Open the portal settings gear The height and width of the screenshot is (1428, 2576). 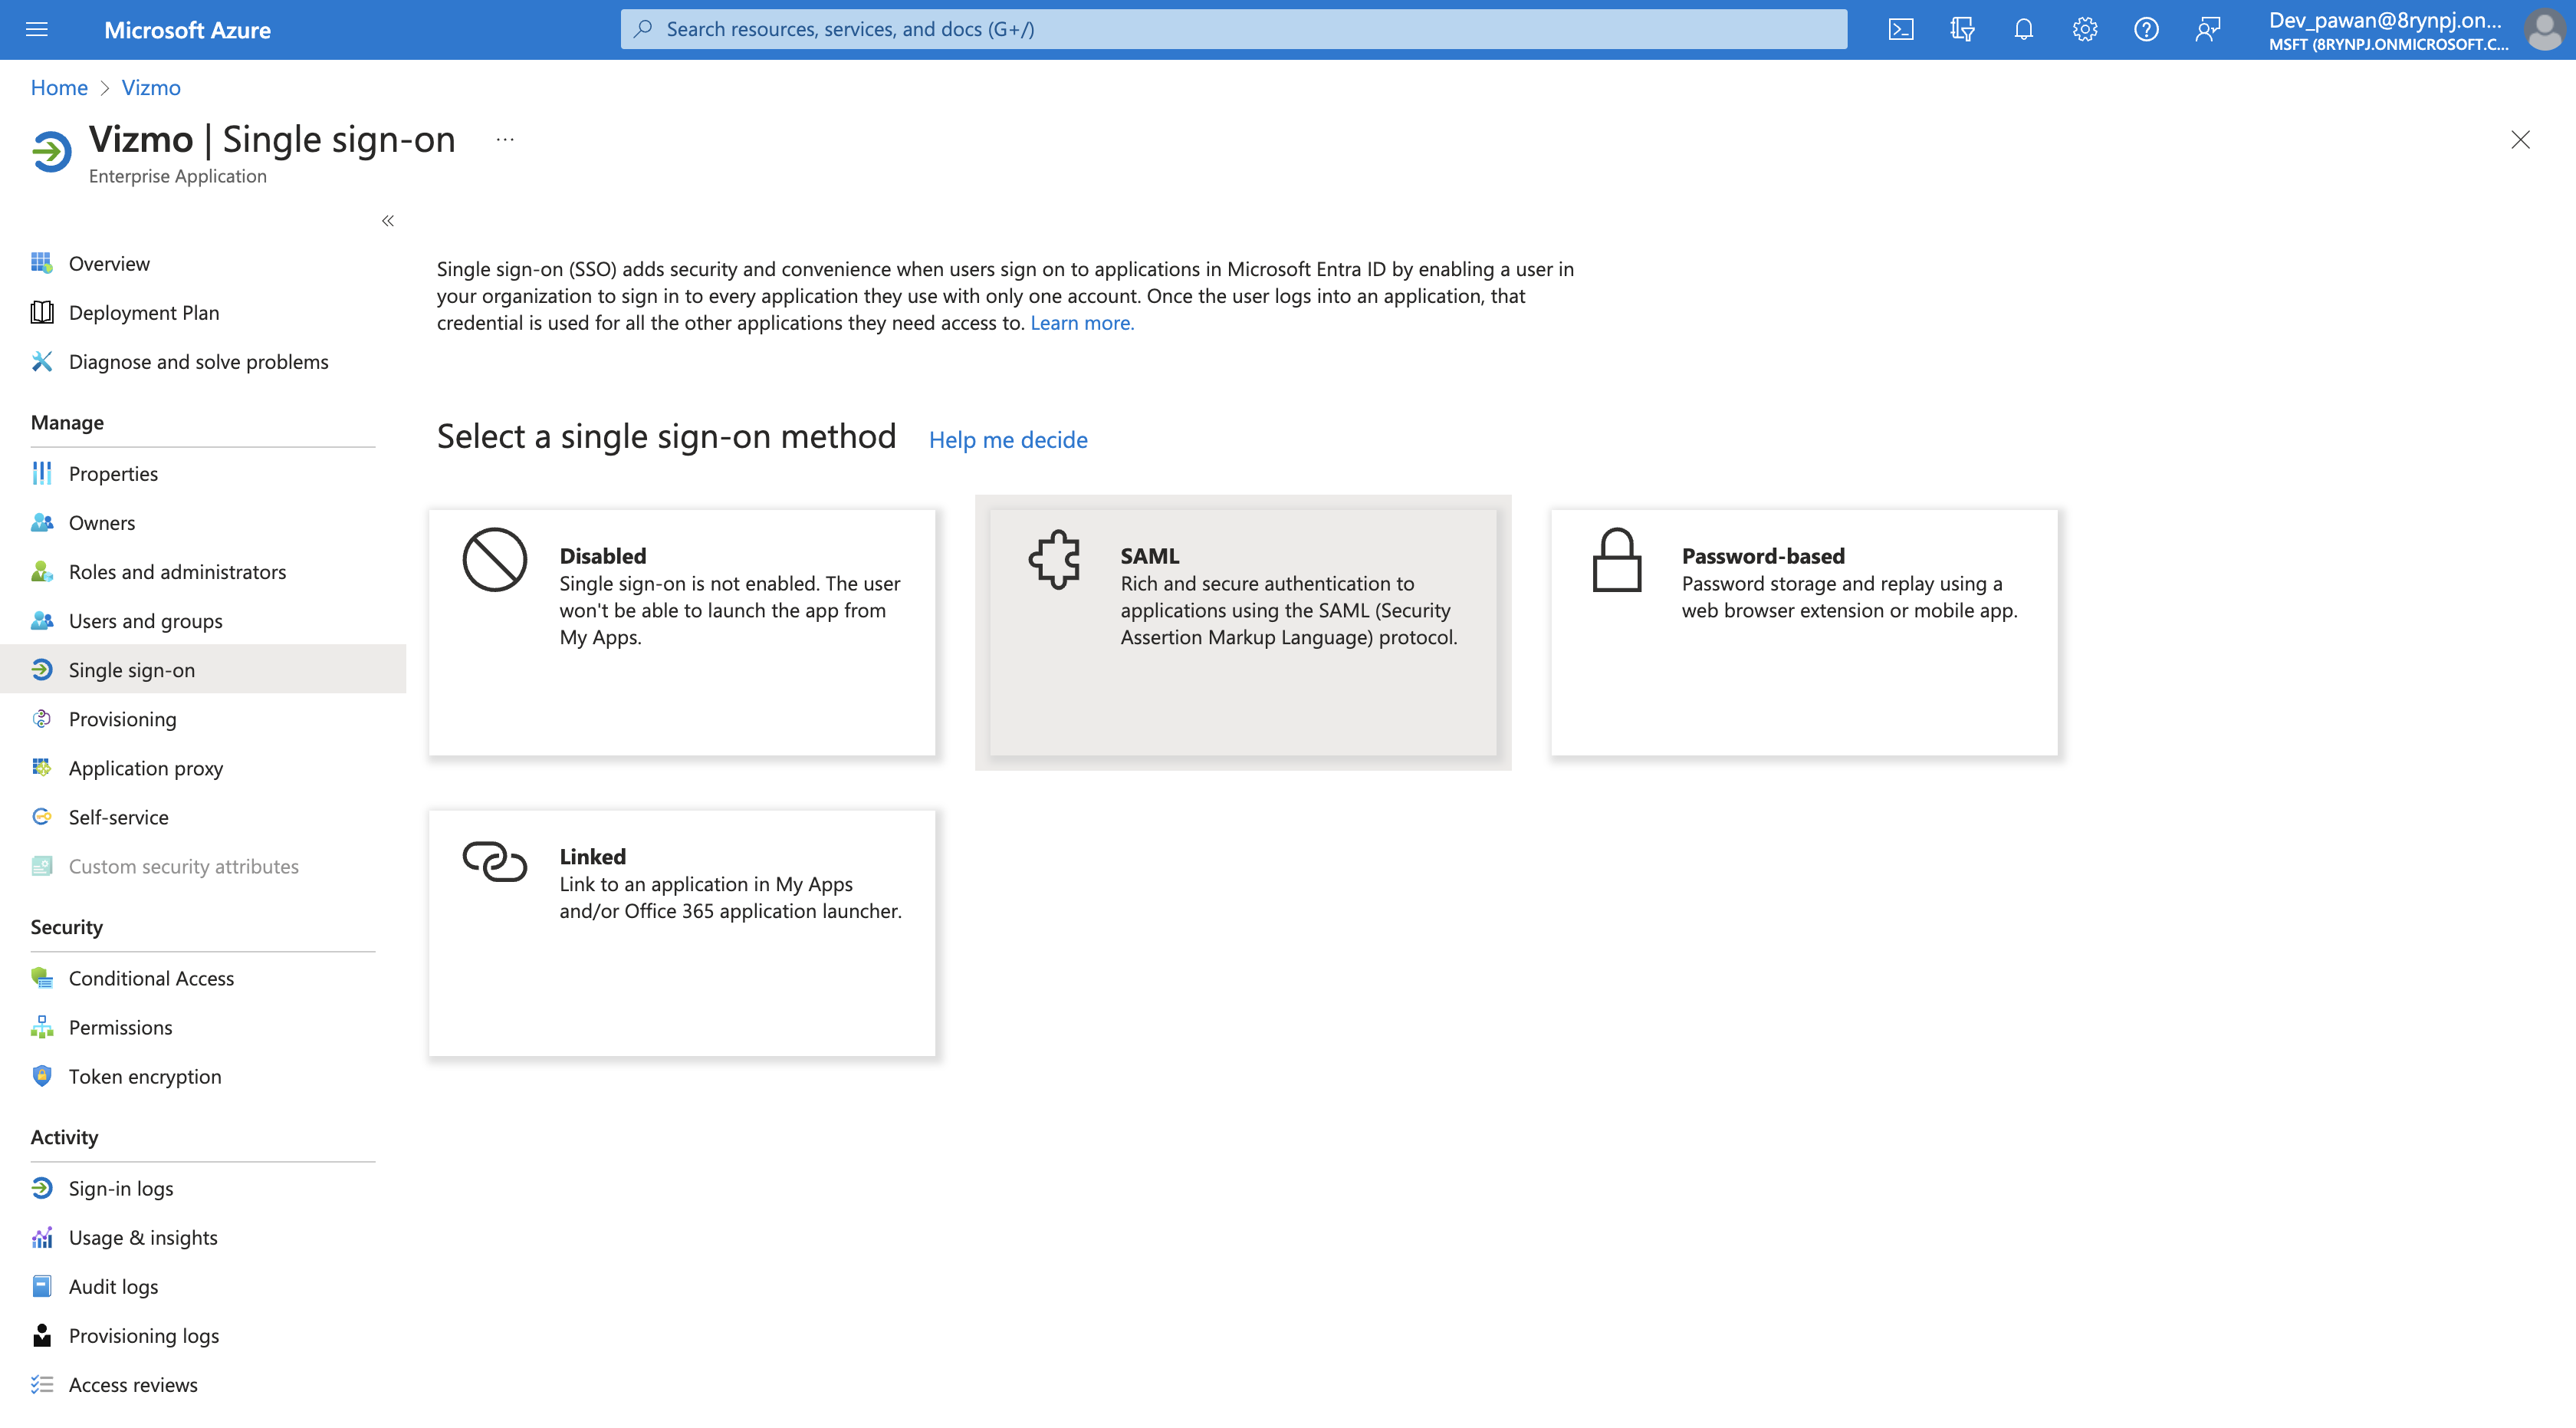(x=2084, y=29)
